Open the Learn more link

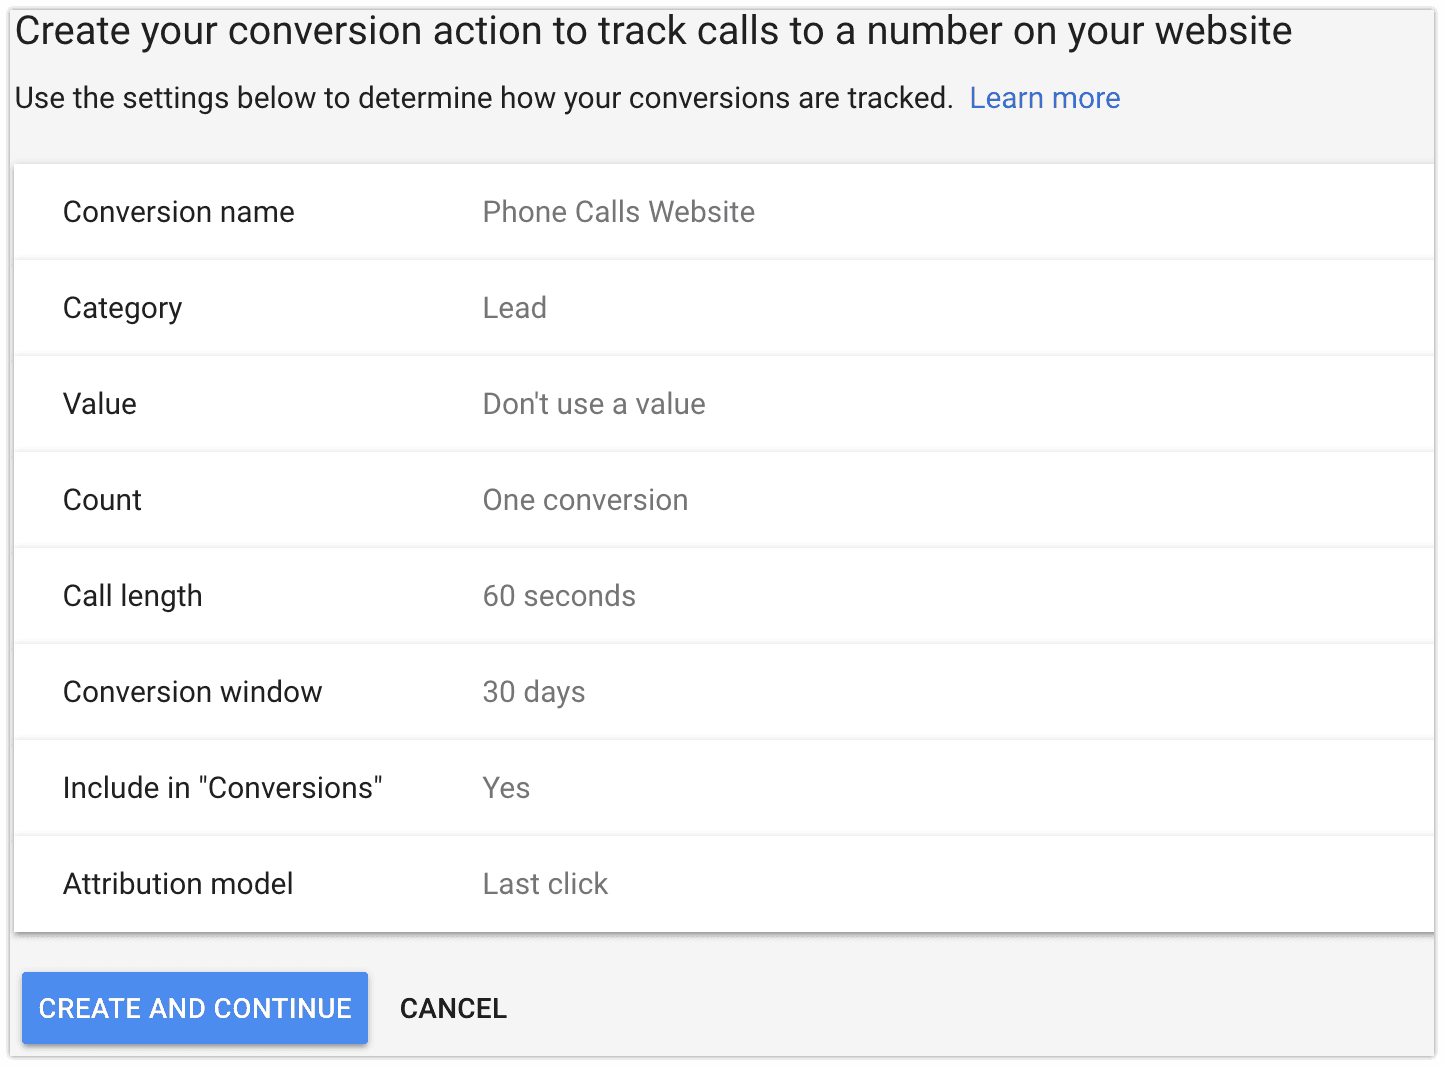[x=1044, y=97]
